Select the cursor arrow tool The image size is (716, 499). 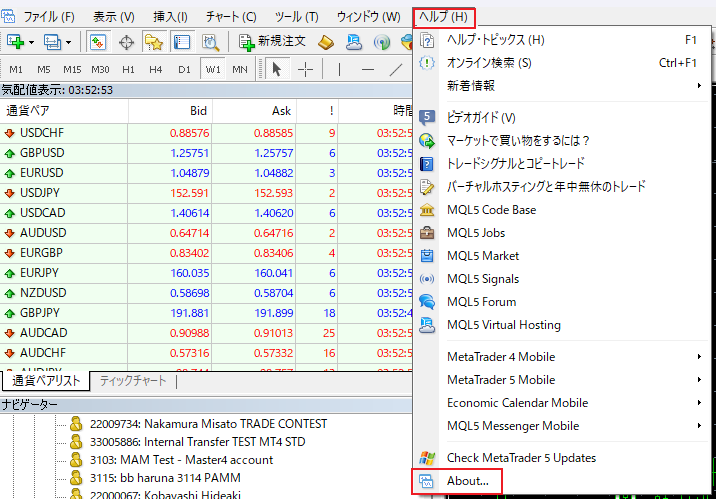277,69
